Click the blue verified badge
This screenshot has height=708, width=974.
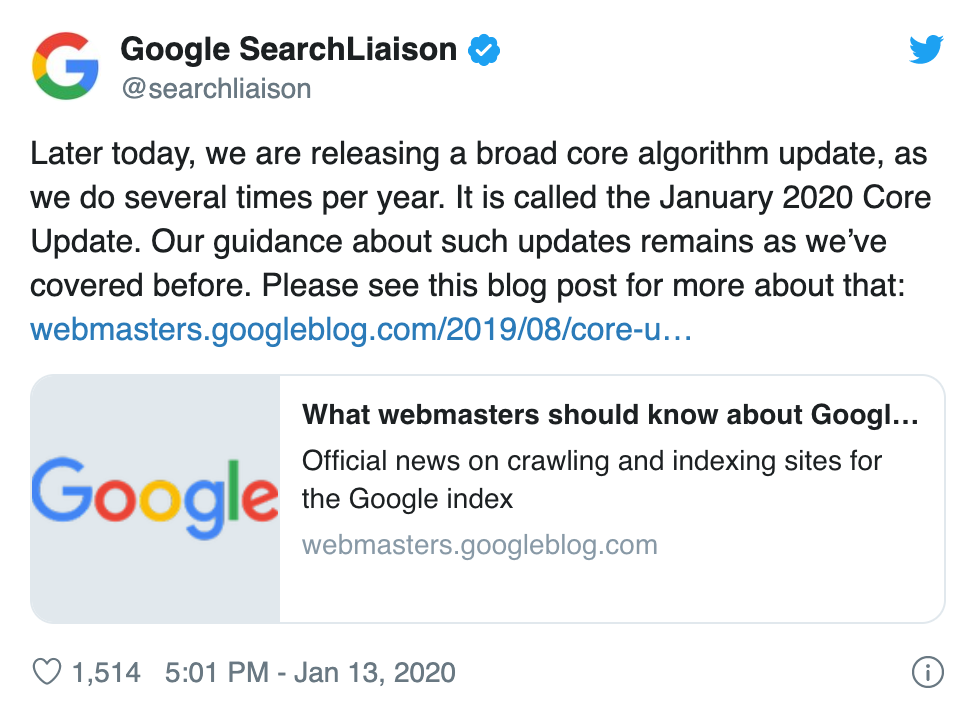[x=484, y=49]
